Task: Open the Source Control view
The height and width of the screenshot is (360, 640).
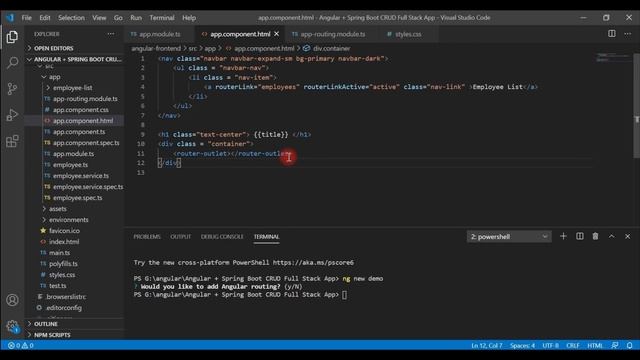Action: 12,89
